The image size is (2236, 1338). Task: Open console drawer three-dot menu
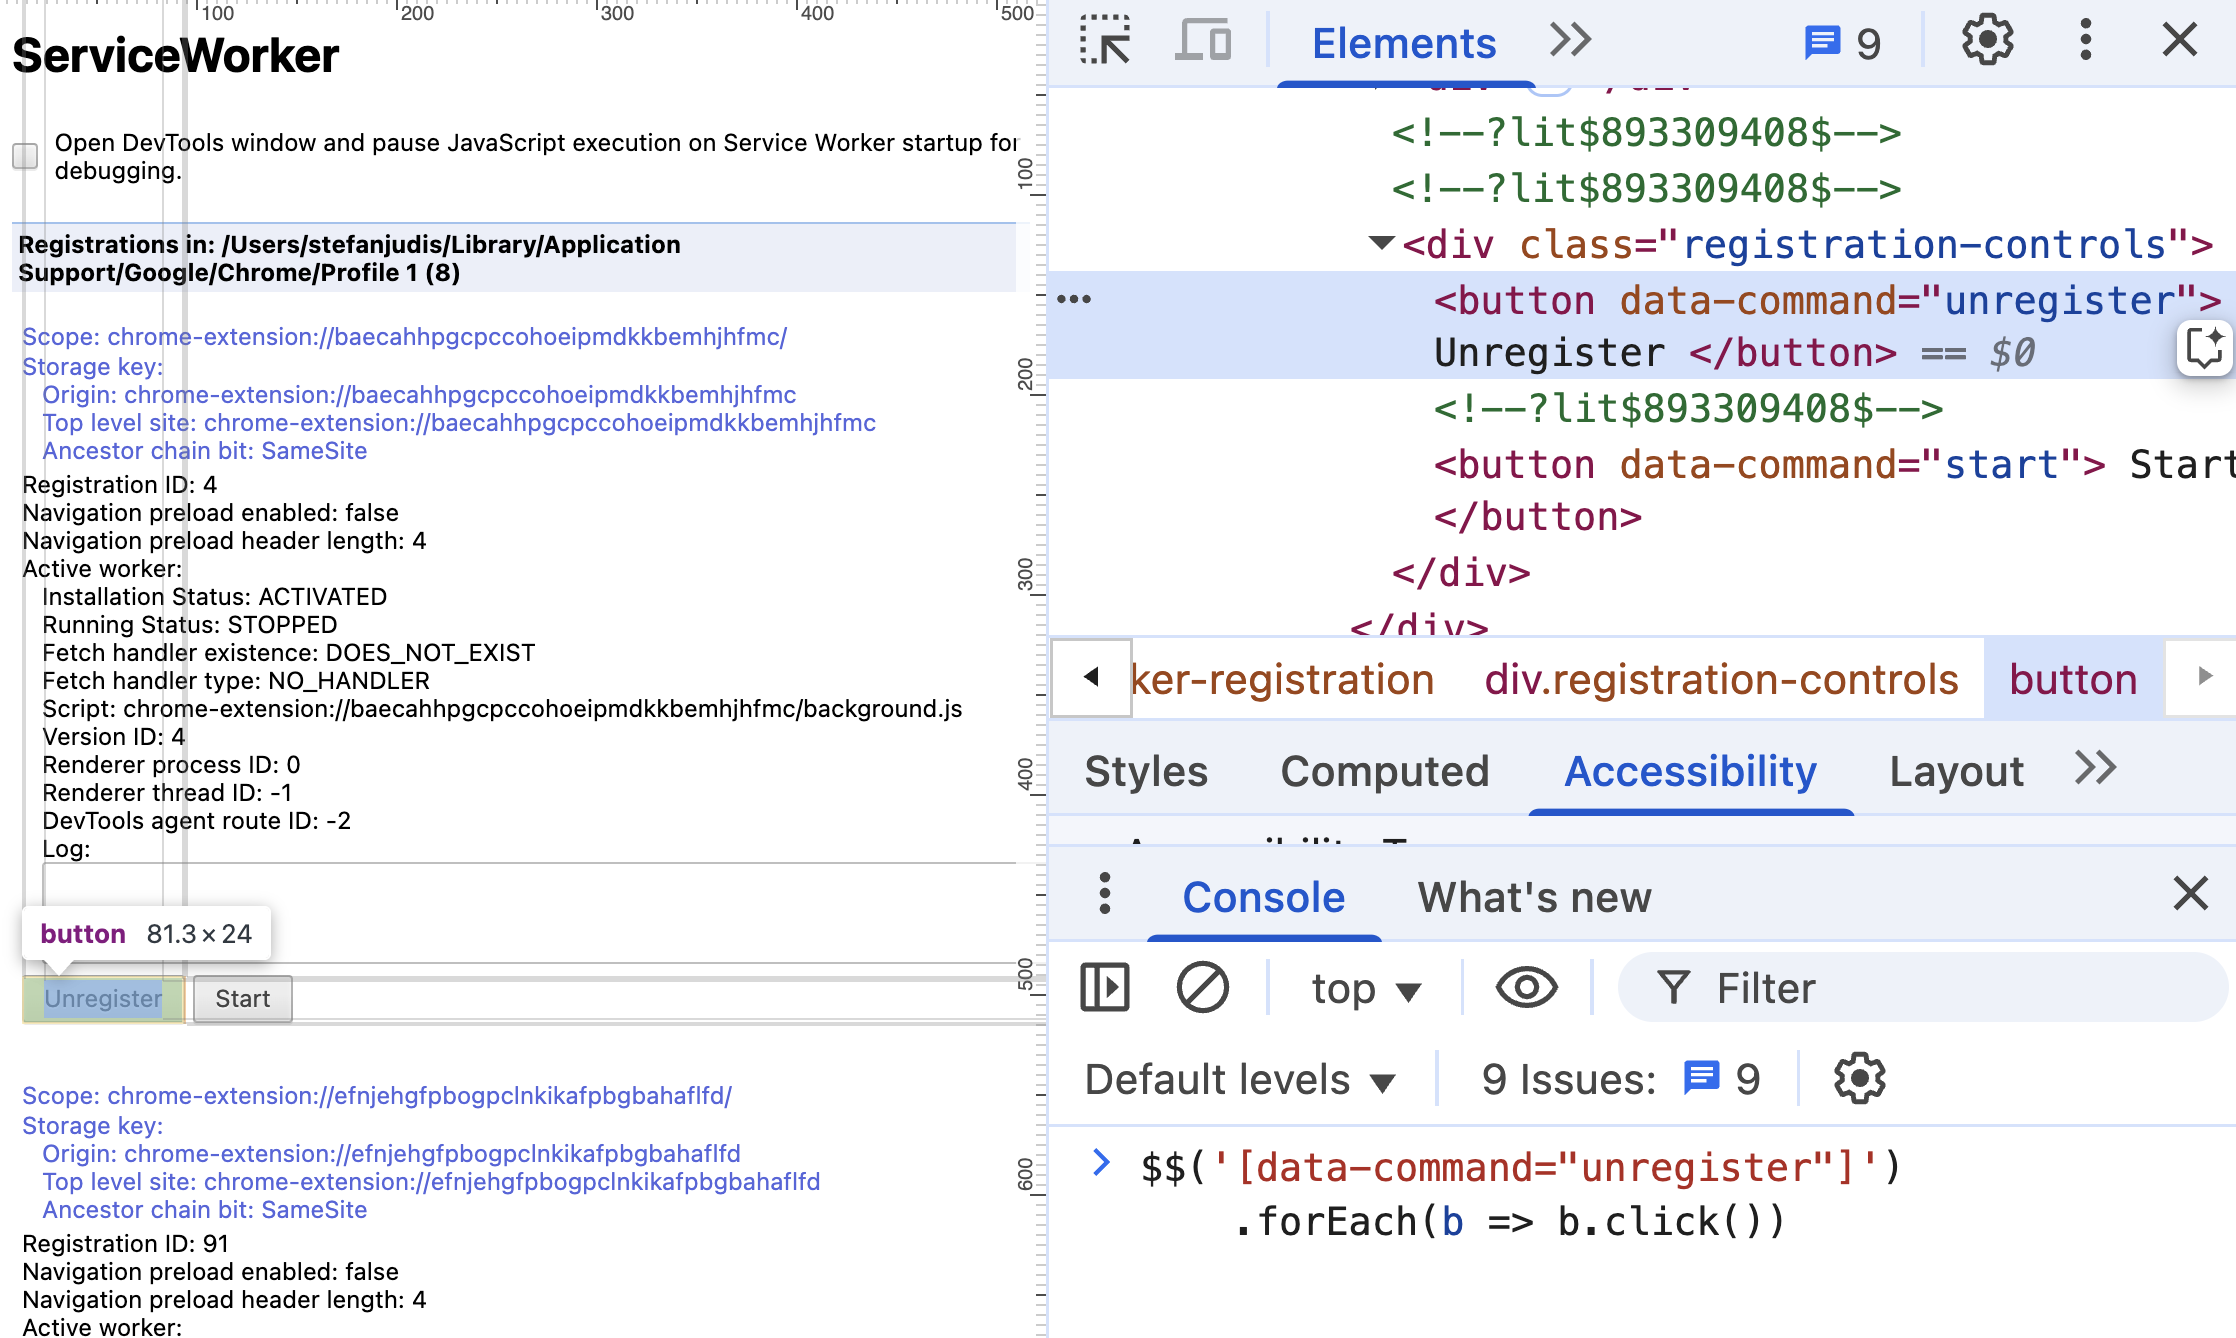click(1104, 894)
